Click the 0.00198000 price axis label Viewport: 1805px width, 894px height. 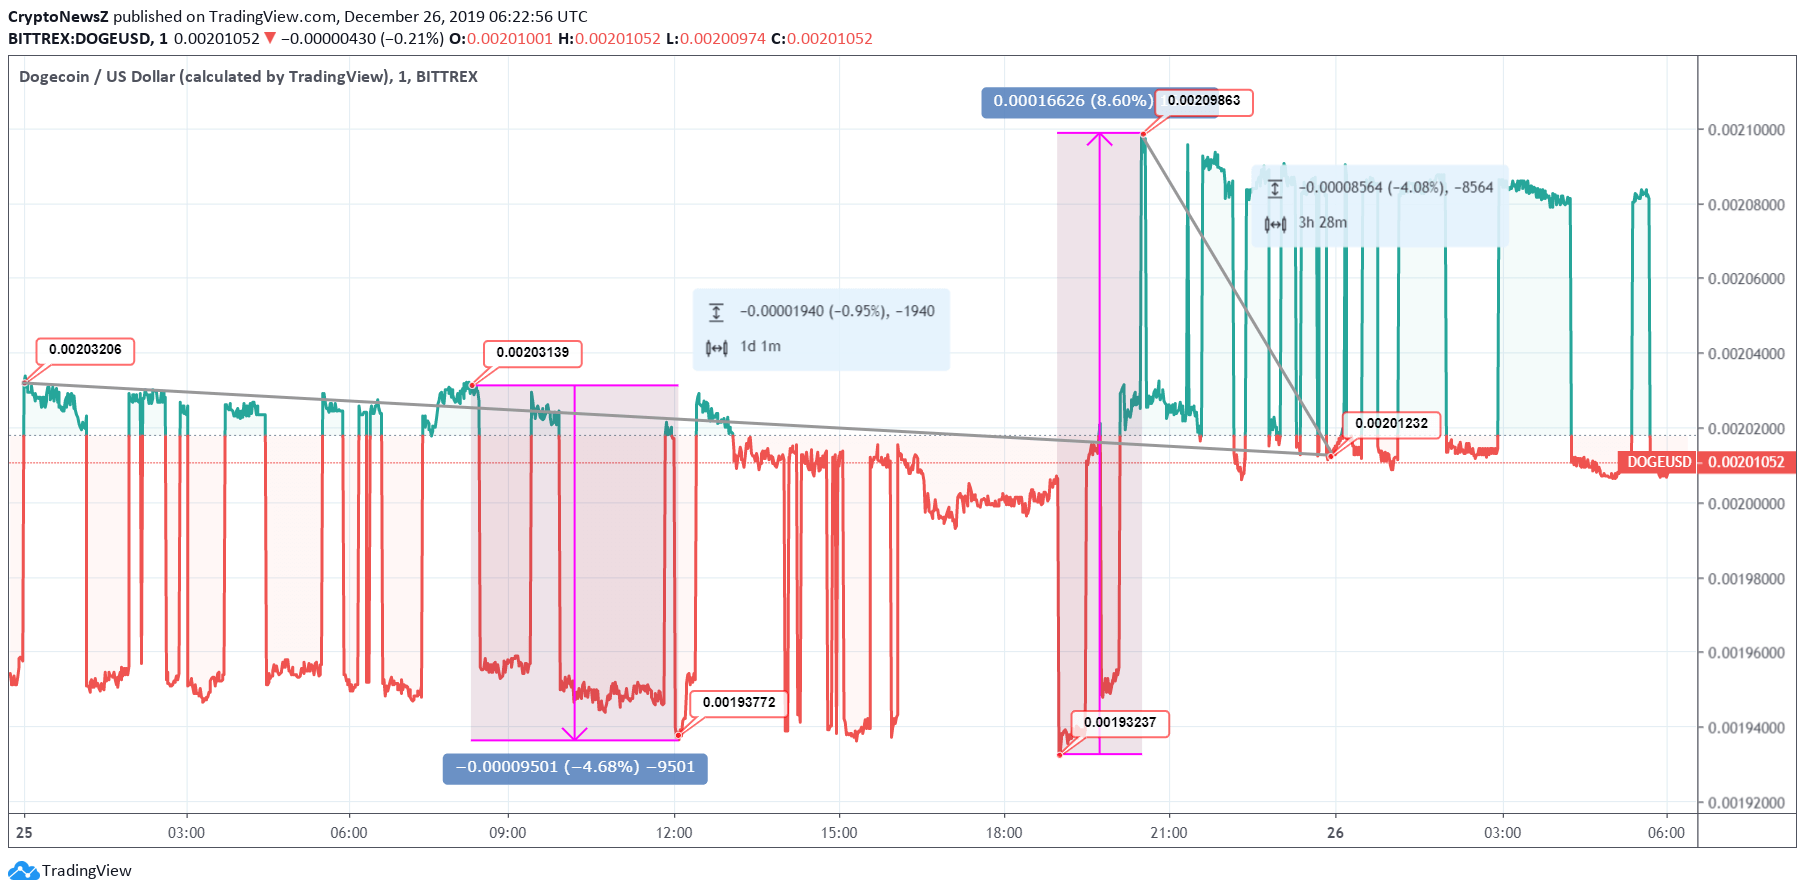[1746, 579]
